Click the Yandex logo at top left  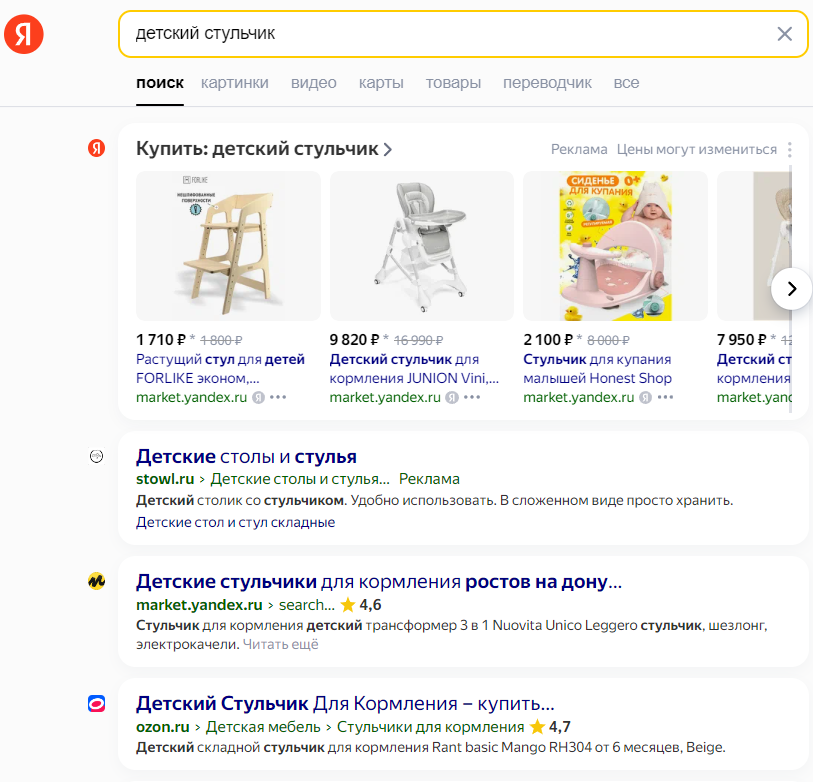[24, 34]
